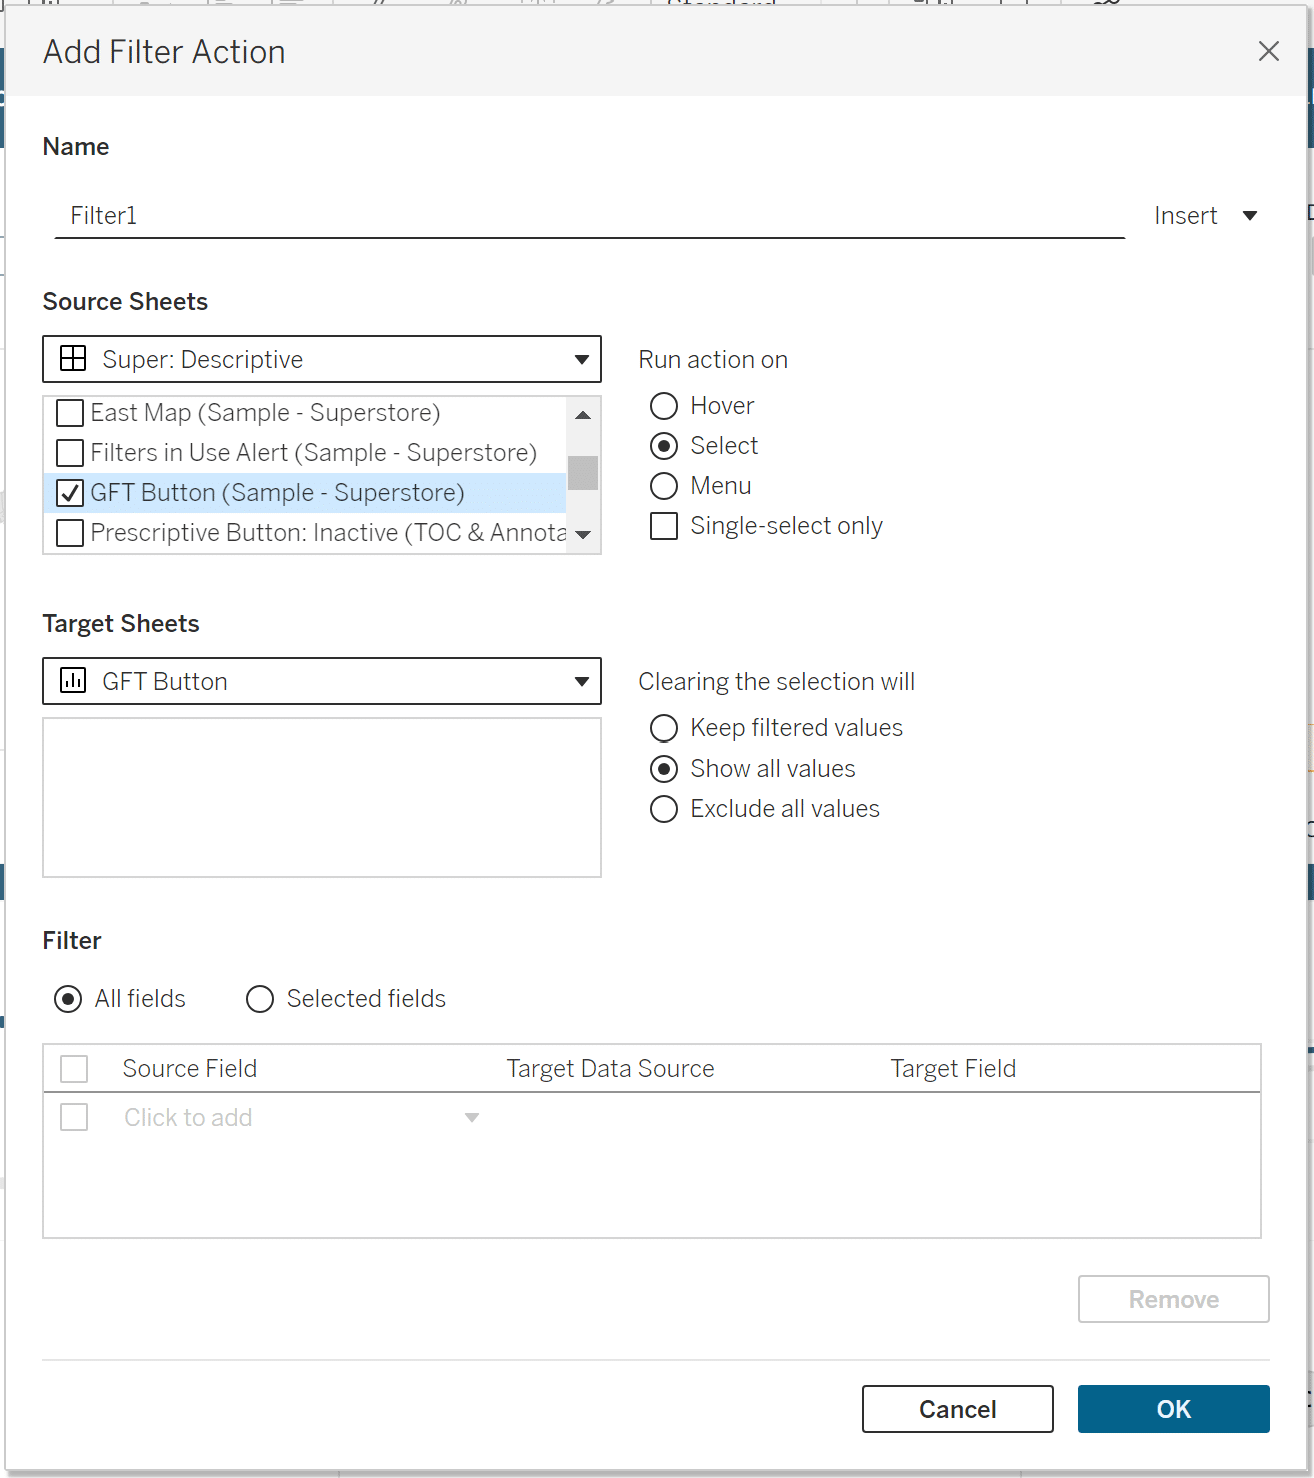The height and width of the screenshot is (1478, 1314).
Task: Open the Target Sheets dropdown
Action: pyautogui.click(x=322, y=681)
